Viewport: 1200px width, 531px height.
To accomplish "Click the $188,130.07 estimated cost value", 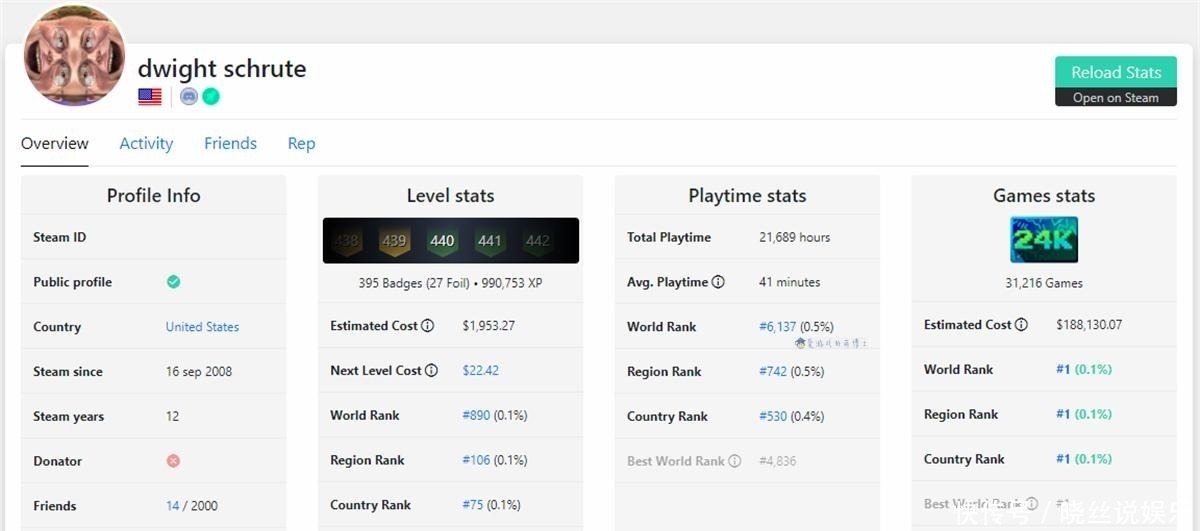I will pos(1089,325).
